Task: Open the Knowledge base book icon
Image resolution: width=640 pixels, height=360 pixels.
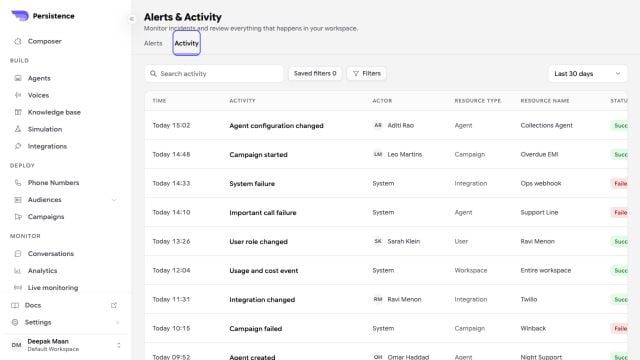Action: (x=18, y=112)
